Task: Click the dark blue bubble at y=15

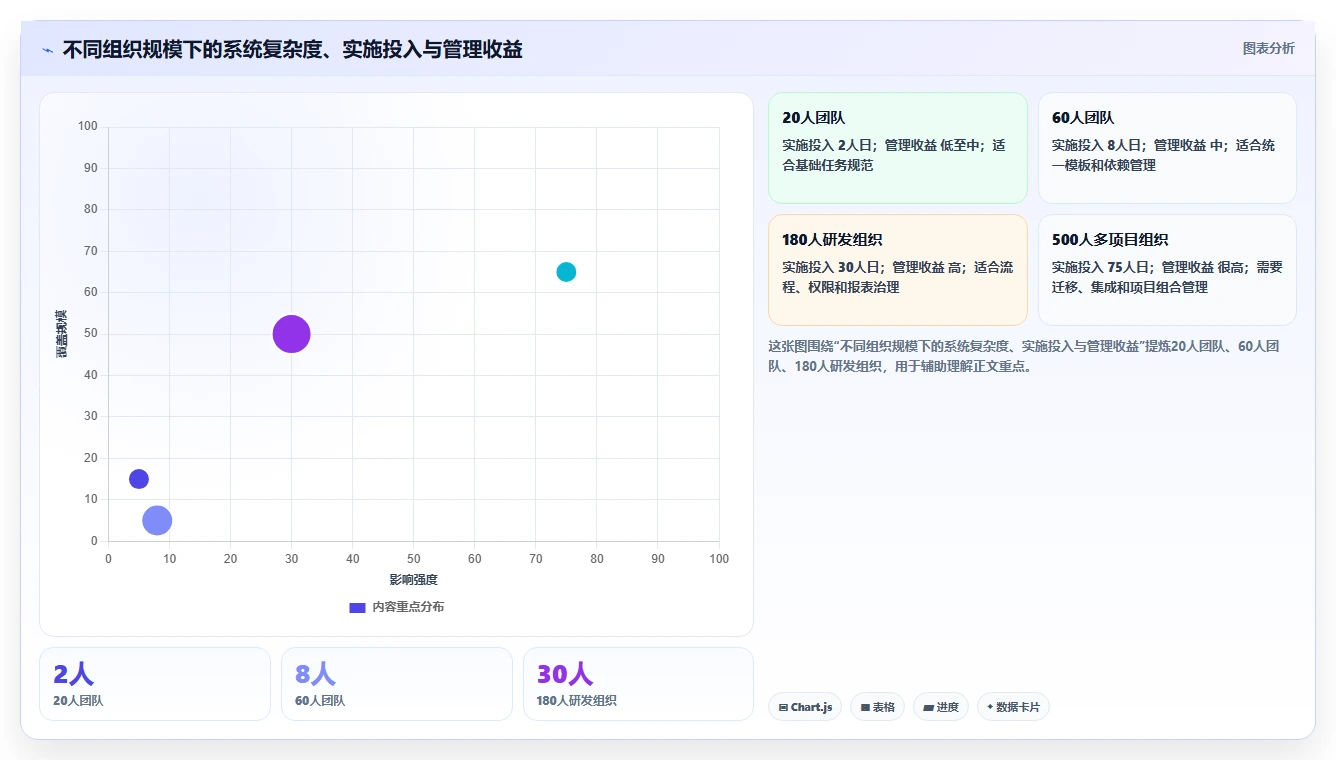Action: pos(139,479)
